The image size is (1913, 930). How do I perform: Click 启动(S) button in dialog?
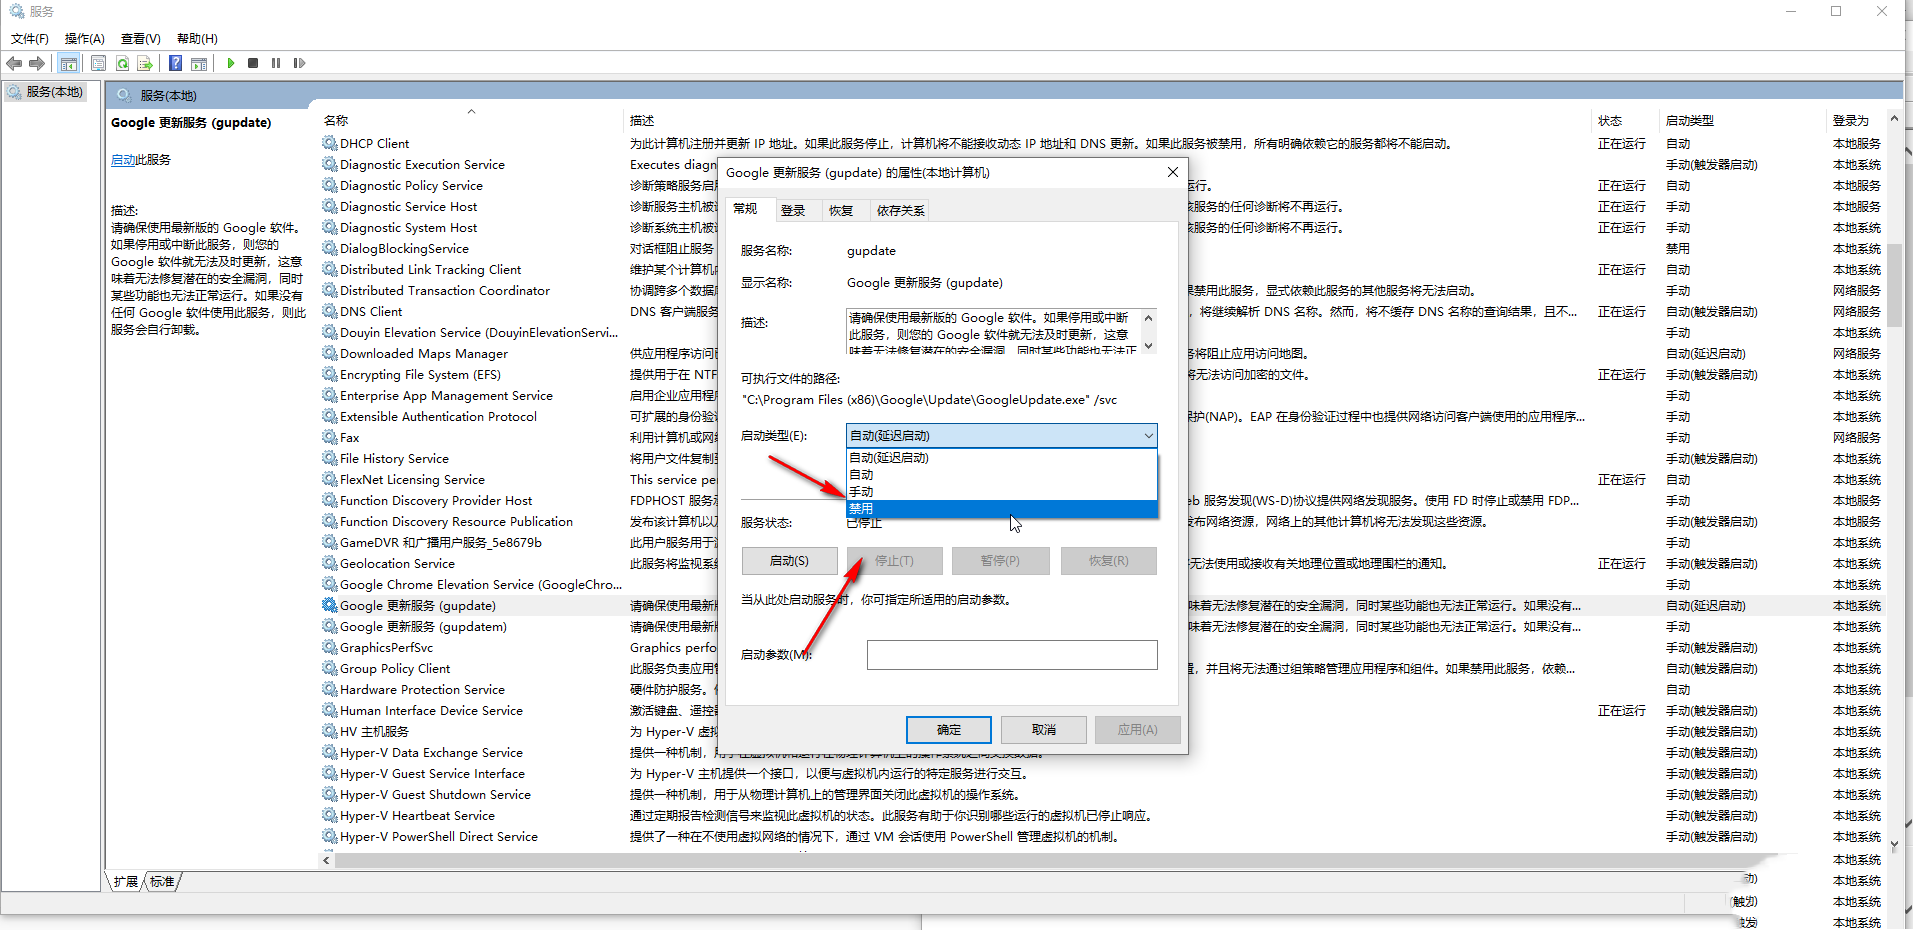tap(789, 561)
